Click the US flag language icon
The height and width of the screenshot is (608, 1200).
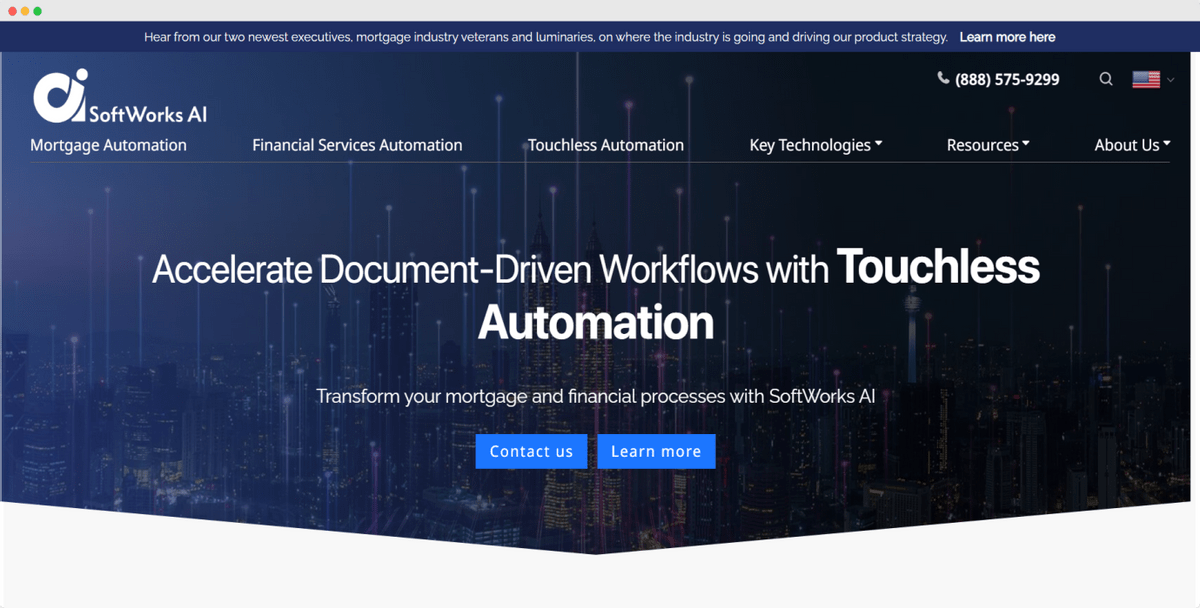1146,79
